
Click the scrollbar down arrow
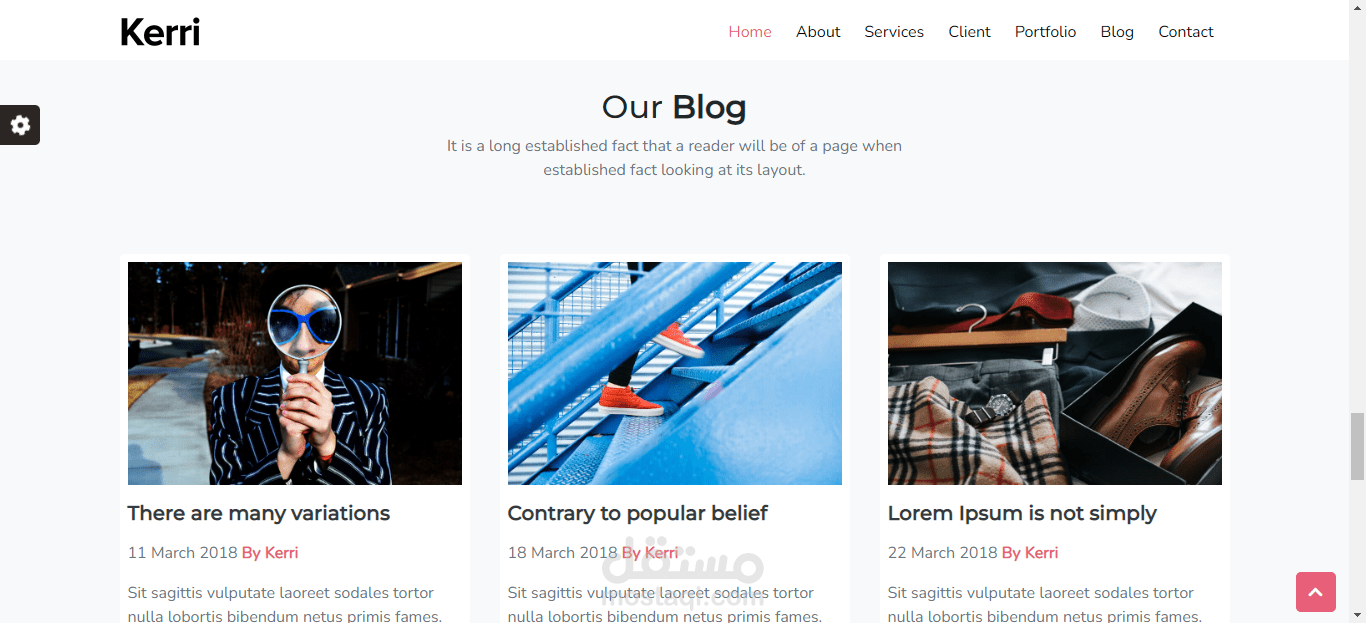pos(1357,614)
